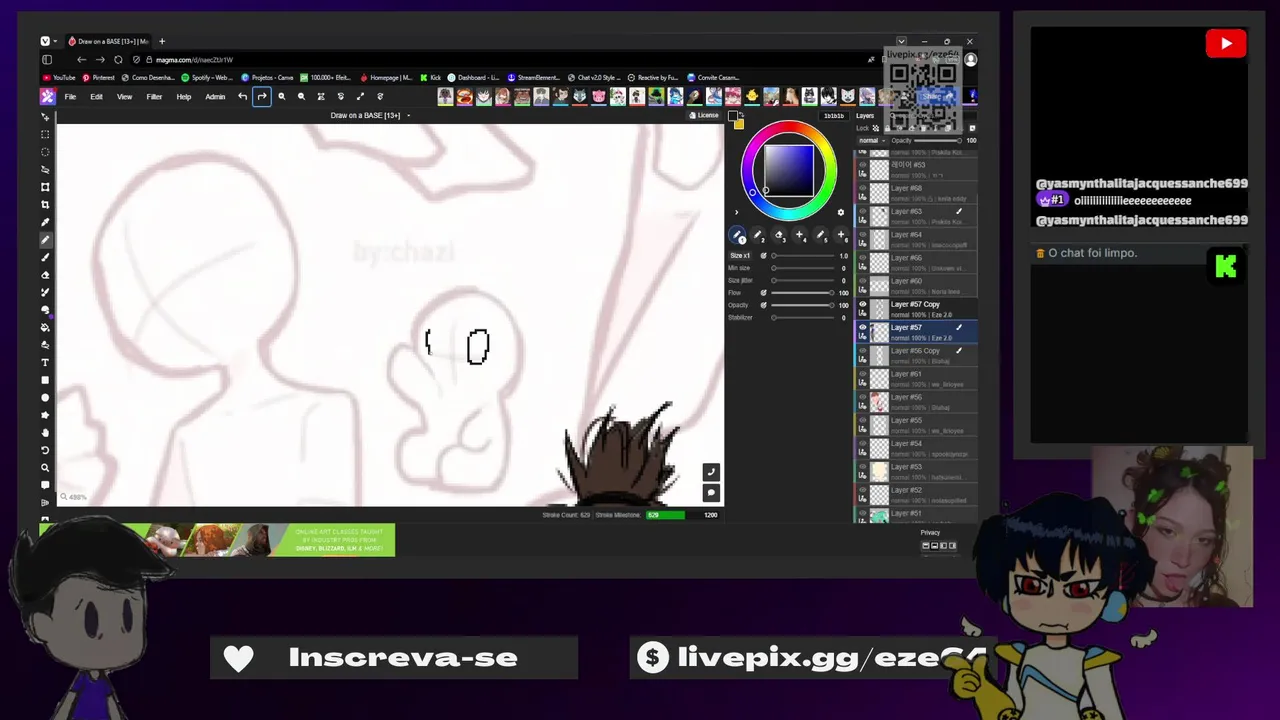The height and width of the screenshot is (720, 1280).
Task: Open the Admin menu
Action: [x=215, y=97]
